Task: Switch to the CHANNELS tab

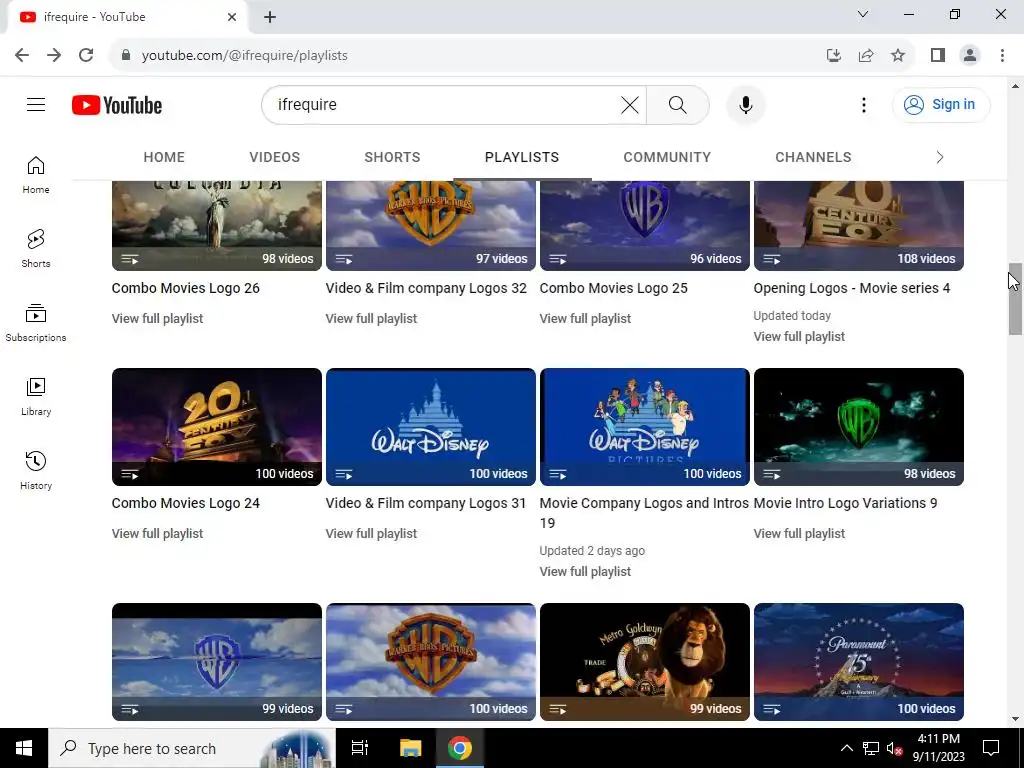Action: coord(813,157)
